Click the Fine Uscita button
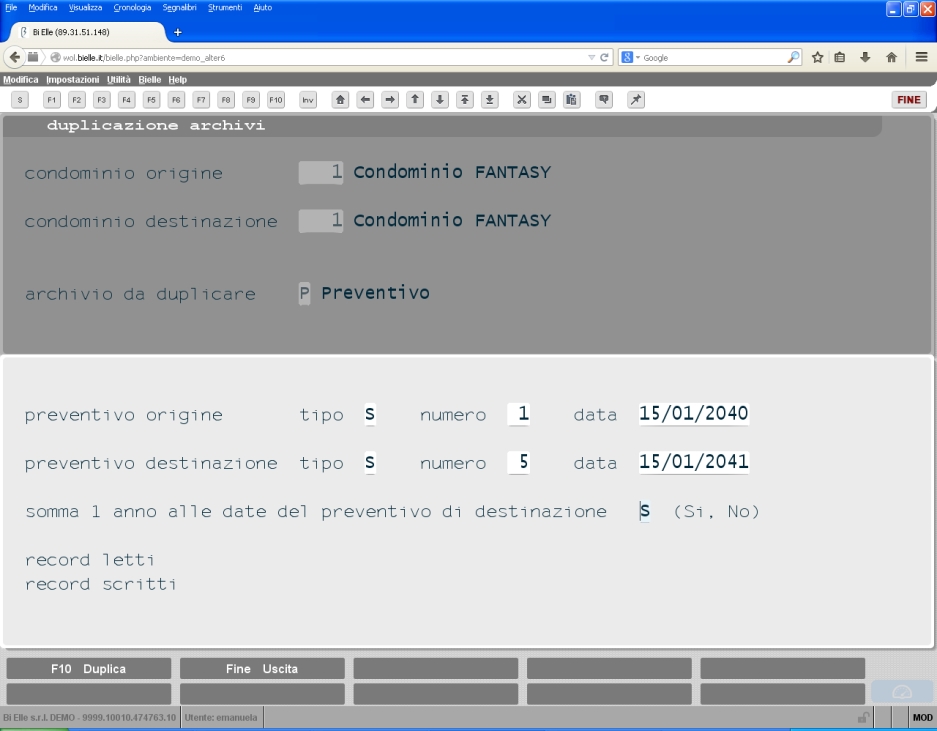937x731 pixels. (x=262, y=669)
